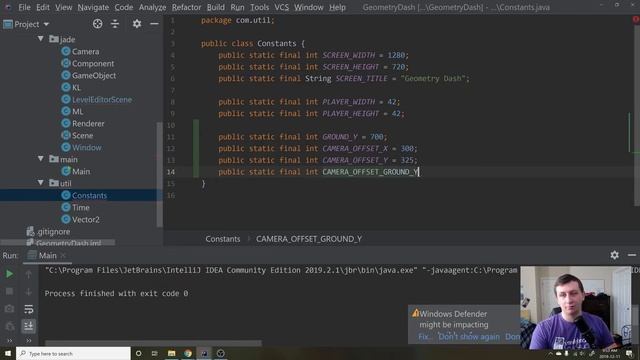Click the down stack trace arrow
Image resolution: width=640 pixels, height=360 pixels.
(29, 291)
